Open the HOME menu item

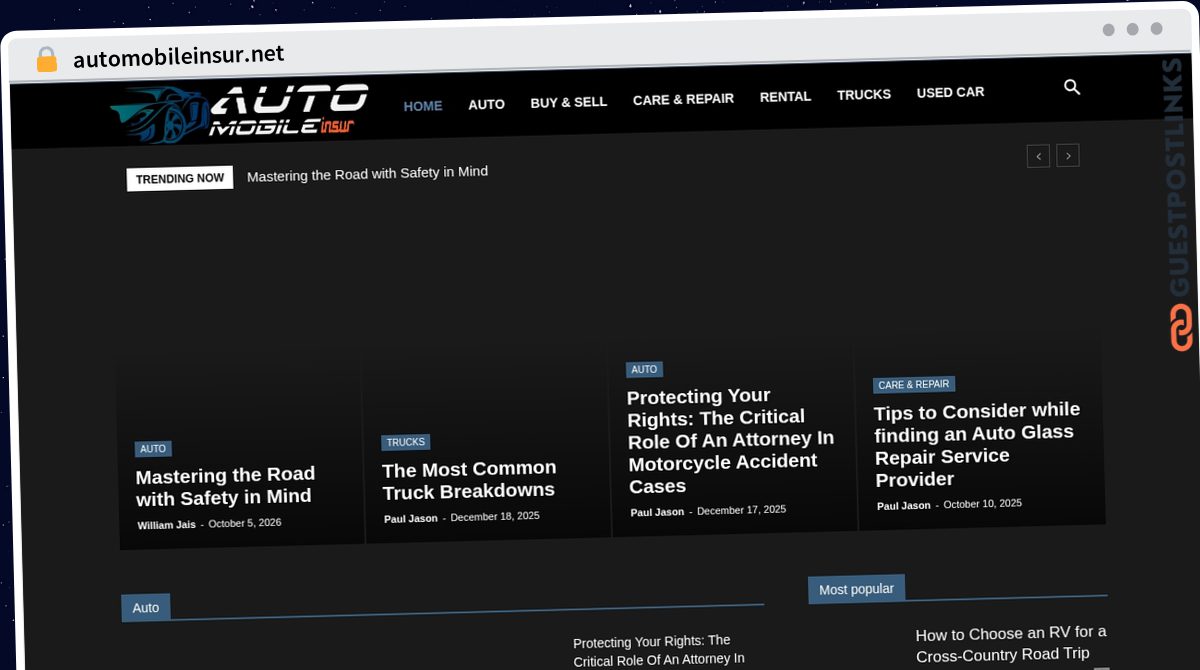pyautogui.click(x=423, y=106)
